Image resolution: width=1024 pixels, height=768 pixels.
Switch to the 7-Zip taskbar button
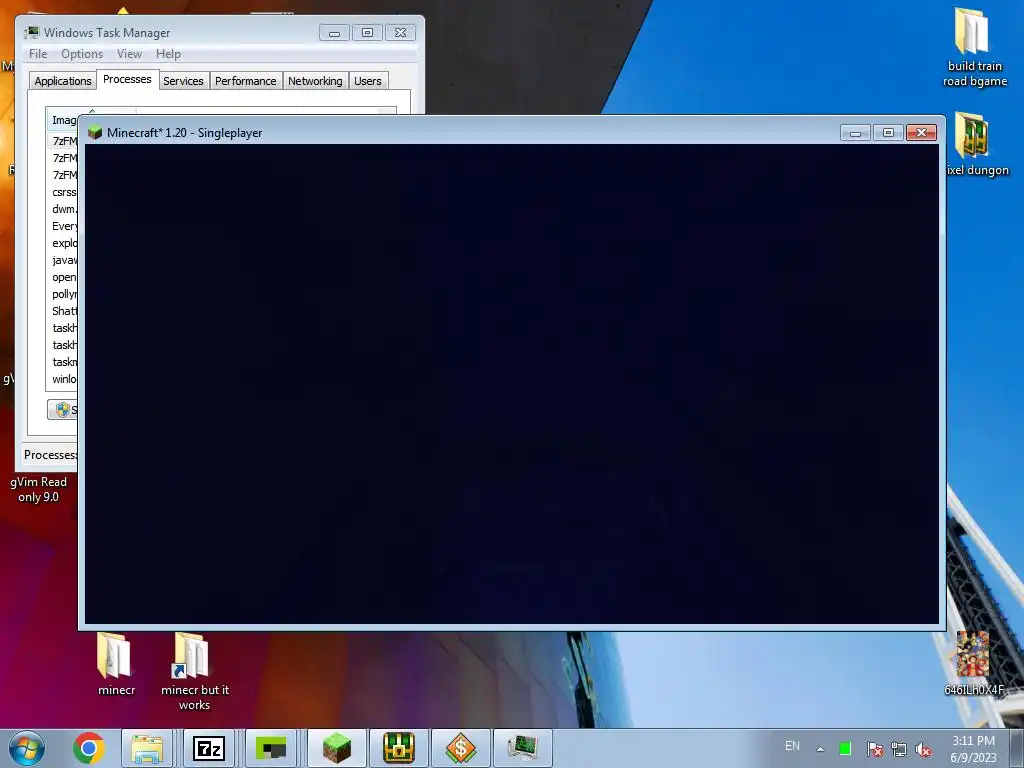point(209,748)
